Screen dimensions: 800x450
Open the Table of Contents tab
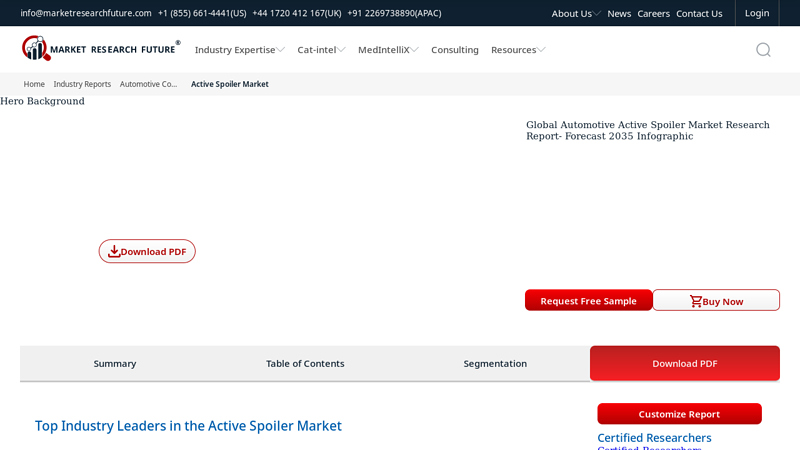305,363
